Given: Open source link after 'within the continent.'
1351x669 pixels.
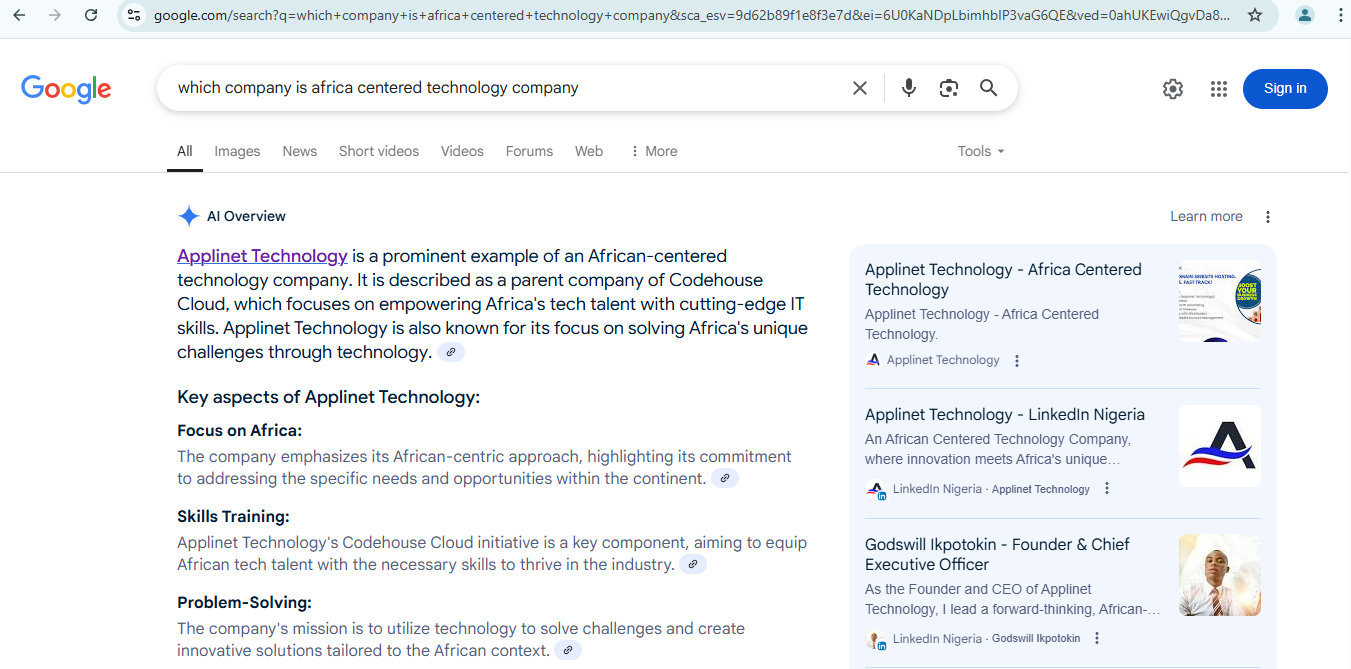Looking at the screenshot, I should coord(725,478).
